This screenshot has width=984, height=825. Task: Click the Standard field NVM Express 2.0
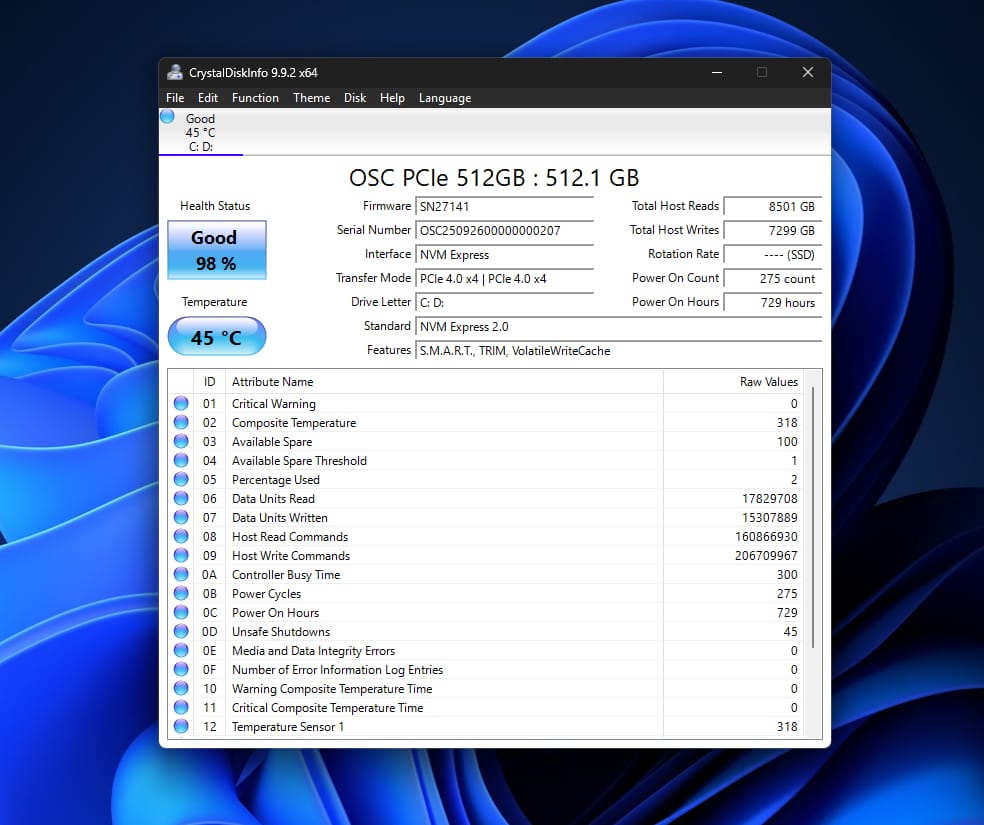pos(618,326)
